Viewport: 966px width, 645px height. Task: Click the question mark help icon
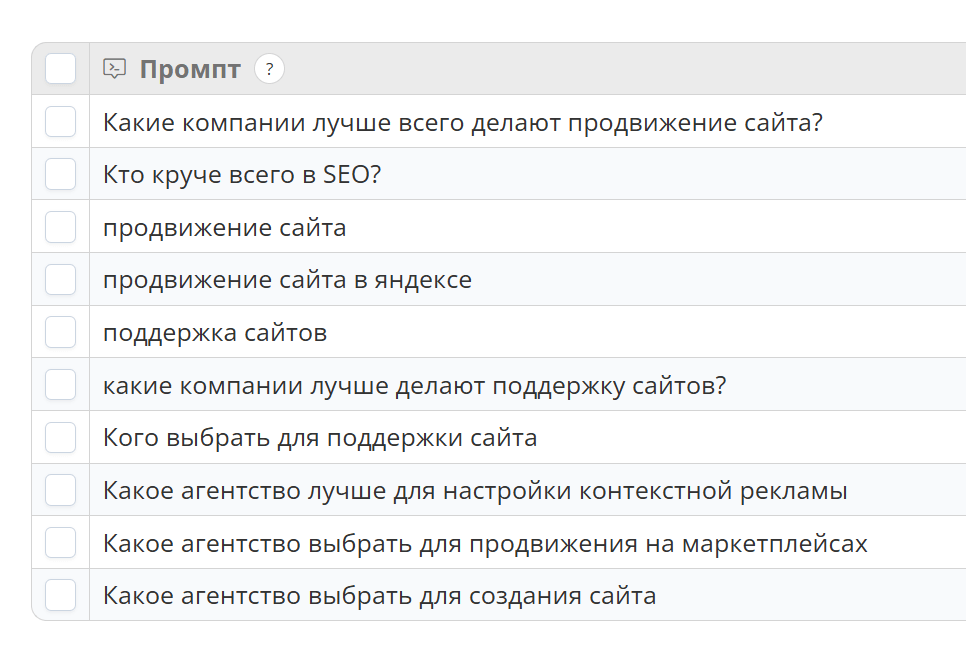269,69
